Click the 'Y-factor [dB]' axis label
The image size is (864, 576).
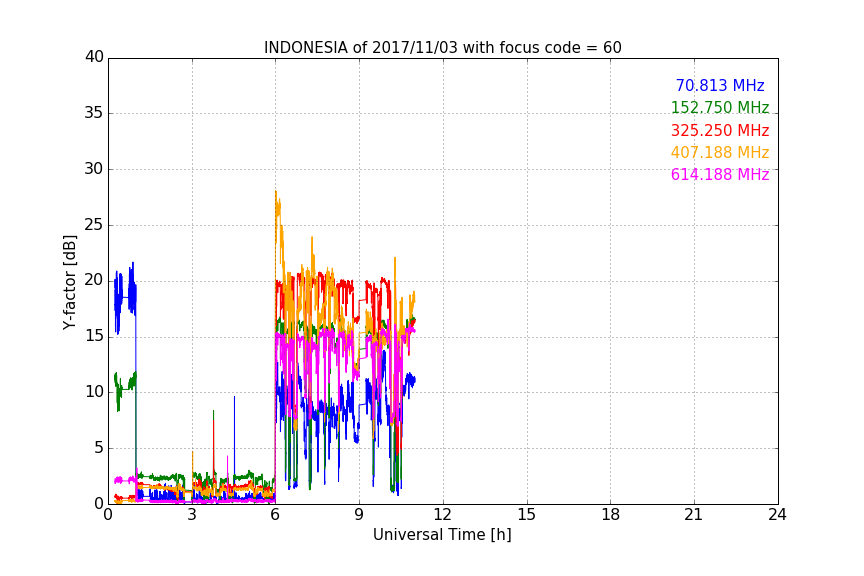point(69,282)
